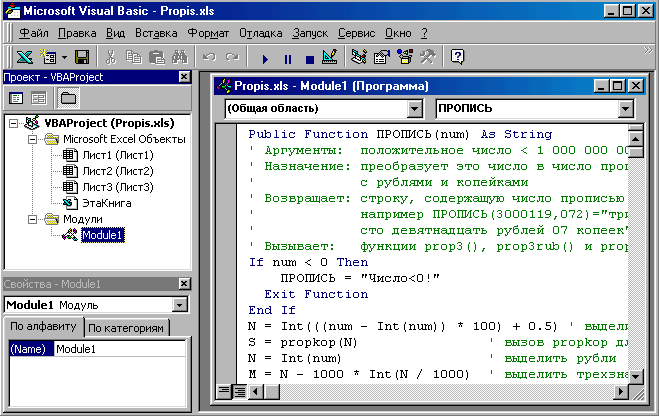This screenshot has width=659, height=416.
Task: Switch to the По категориям tab
Action: click(126, 328)
